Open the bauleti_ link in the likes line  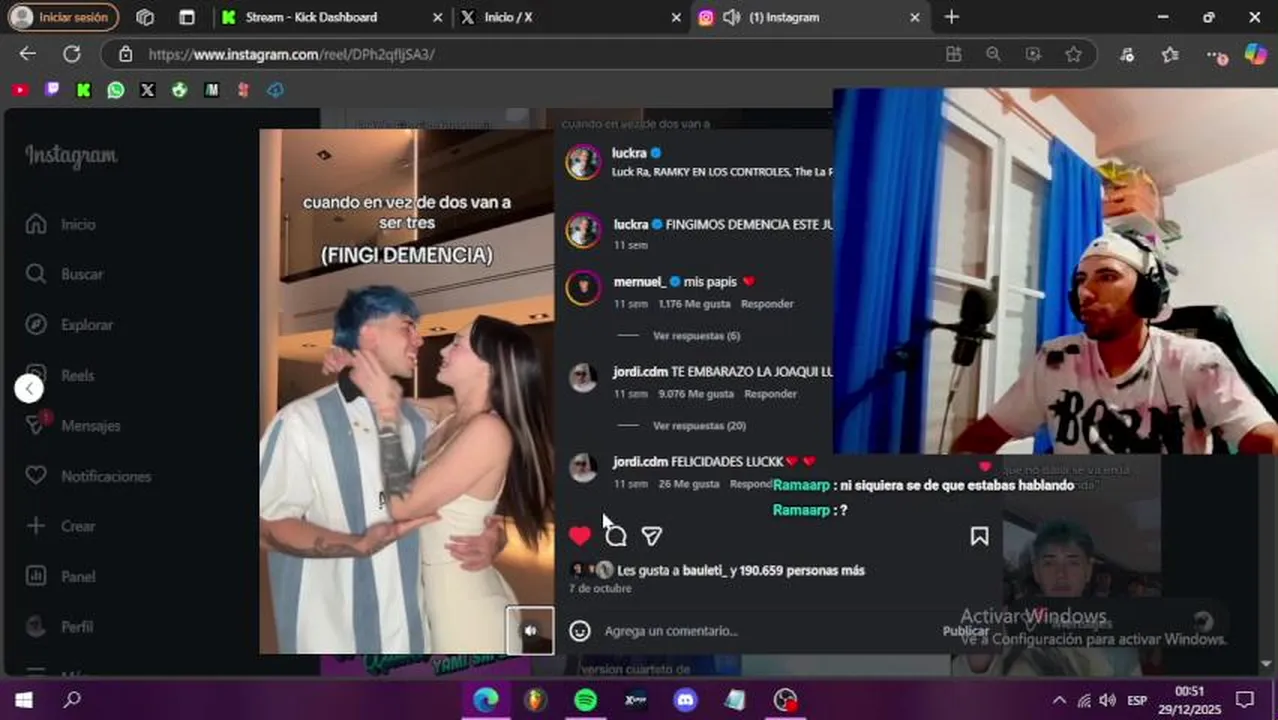pyautogui.click(x=704, y=571)
